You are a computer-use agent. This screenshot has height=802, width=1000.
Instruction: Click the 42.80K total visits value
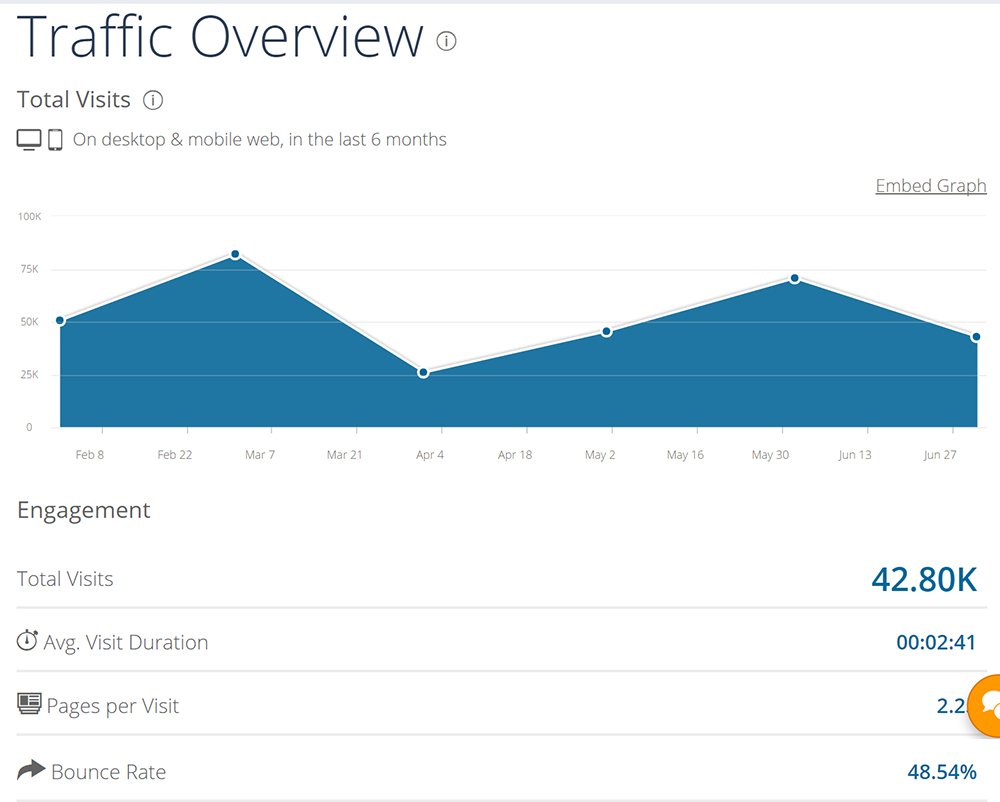tap(923, 579)
